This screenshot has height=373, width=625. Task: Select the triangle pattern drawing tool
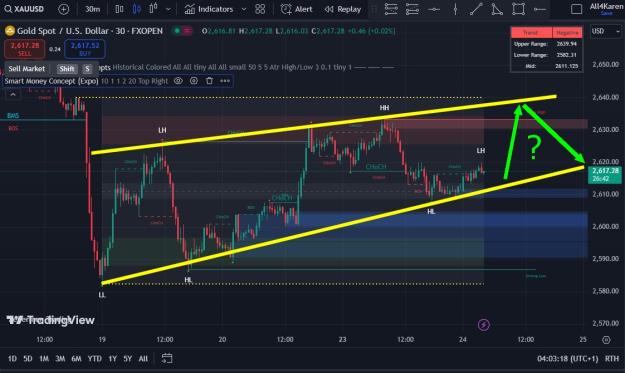pos(497,9)
